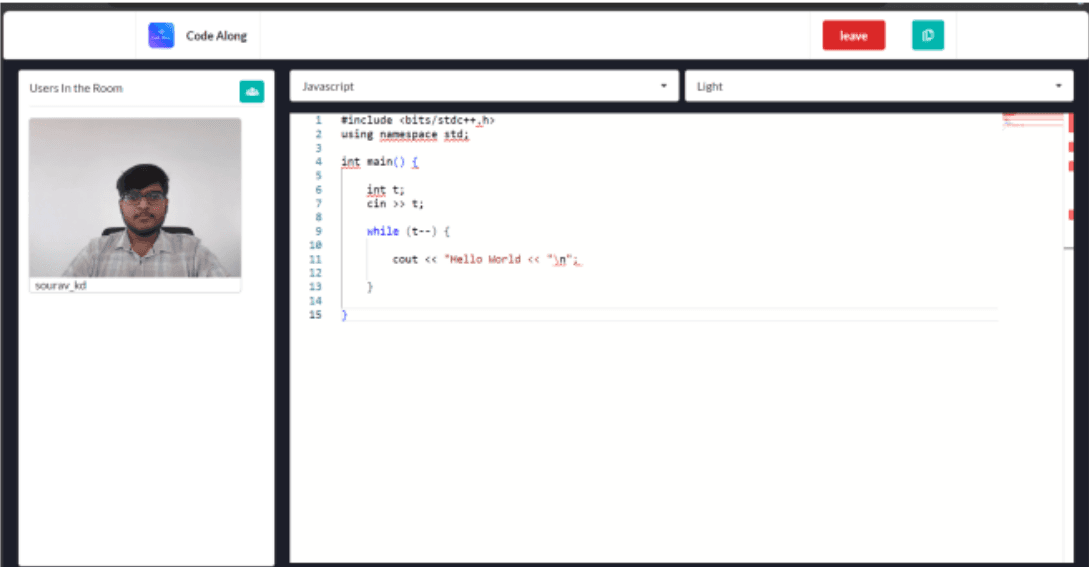The image size is (1089, 567).
Task: Place cursor on the #include line
Action: [417, 120]
